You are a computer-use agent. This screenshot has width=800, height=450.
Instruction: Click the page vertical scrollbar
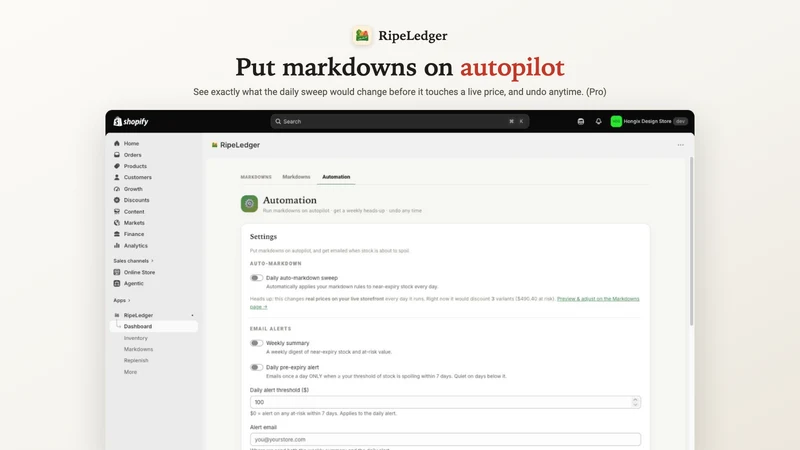(x=691, y=241)
